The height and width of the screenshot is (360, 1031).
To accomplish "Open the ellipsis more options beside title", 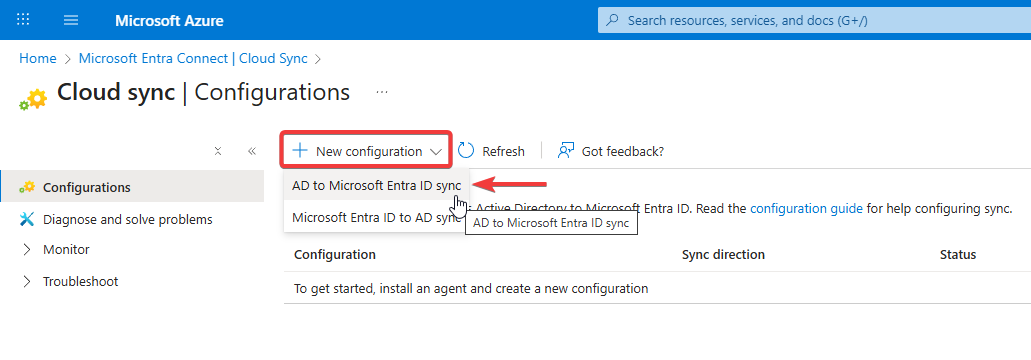I will click(x=382, y=93).
